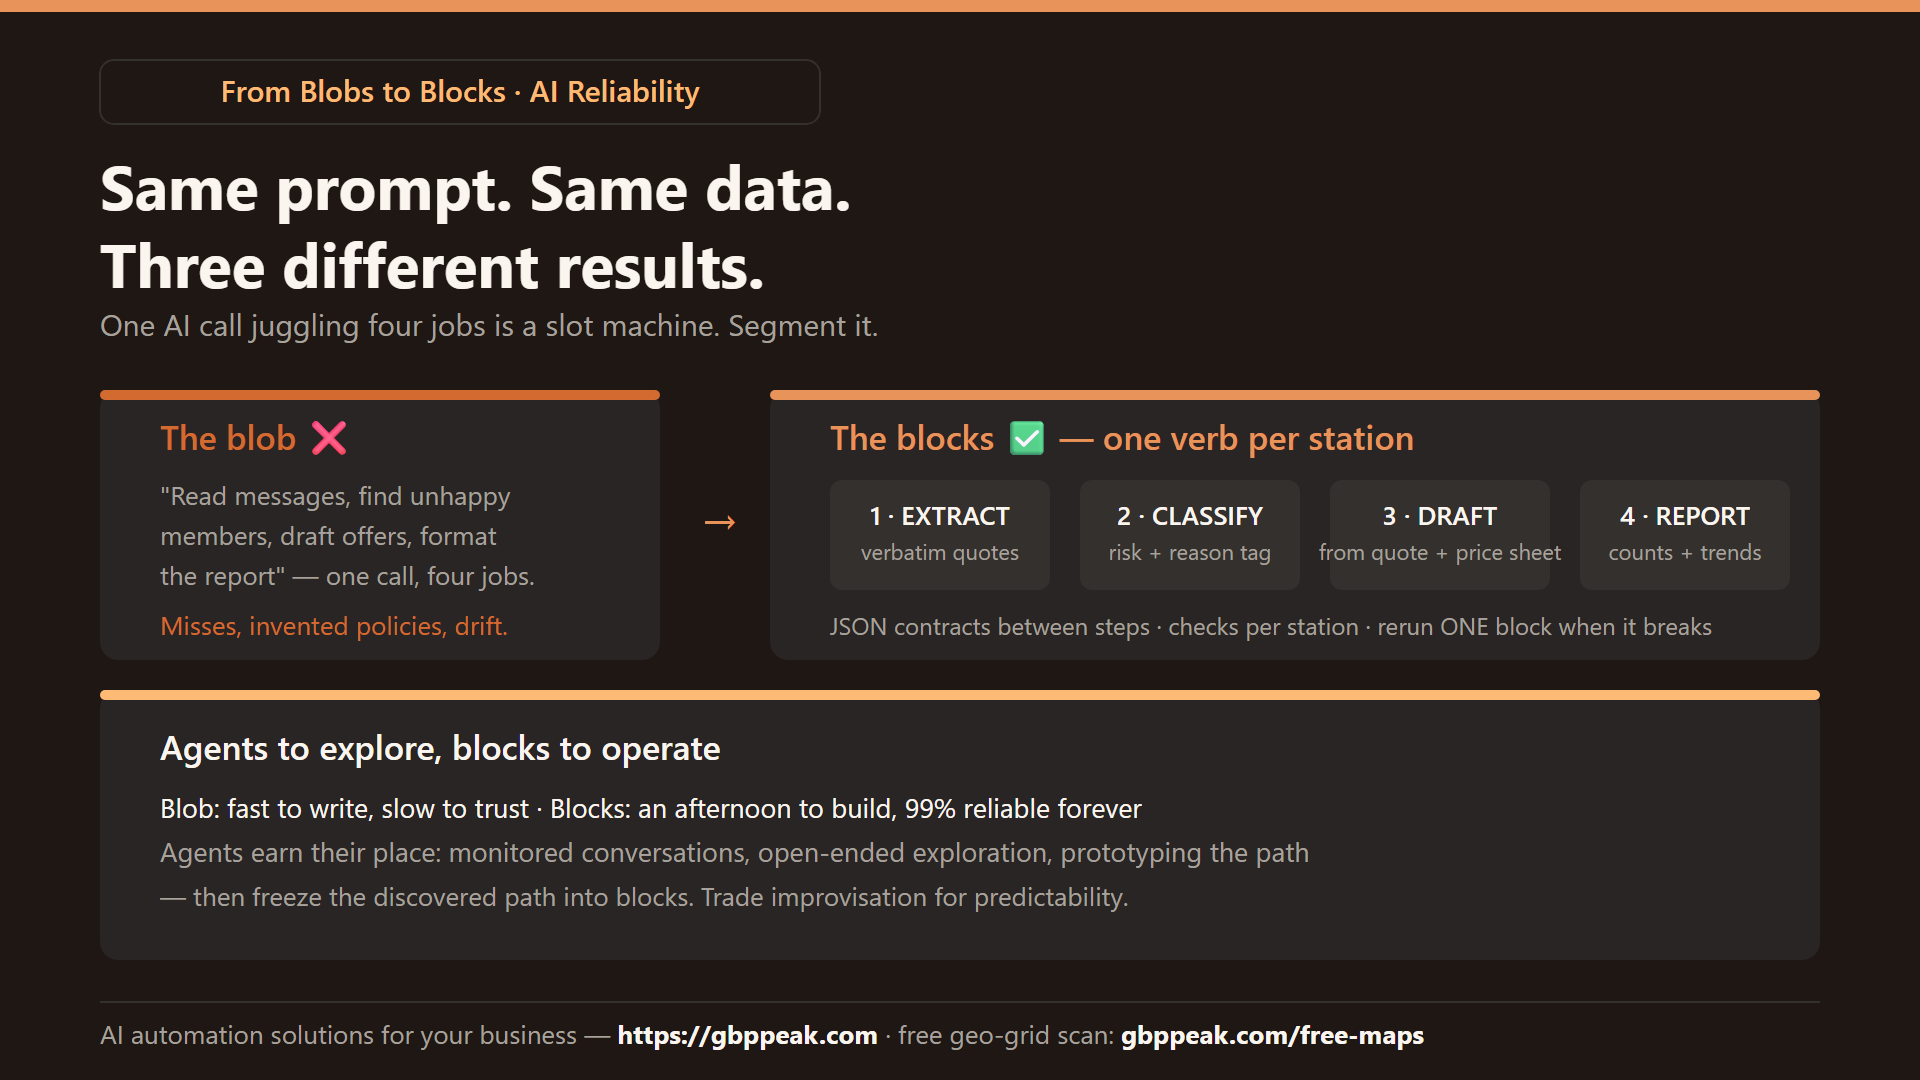Click 'The blocks' card title
The width and height of the screenshot is (1920, 1080).
pos(912,438)
